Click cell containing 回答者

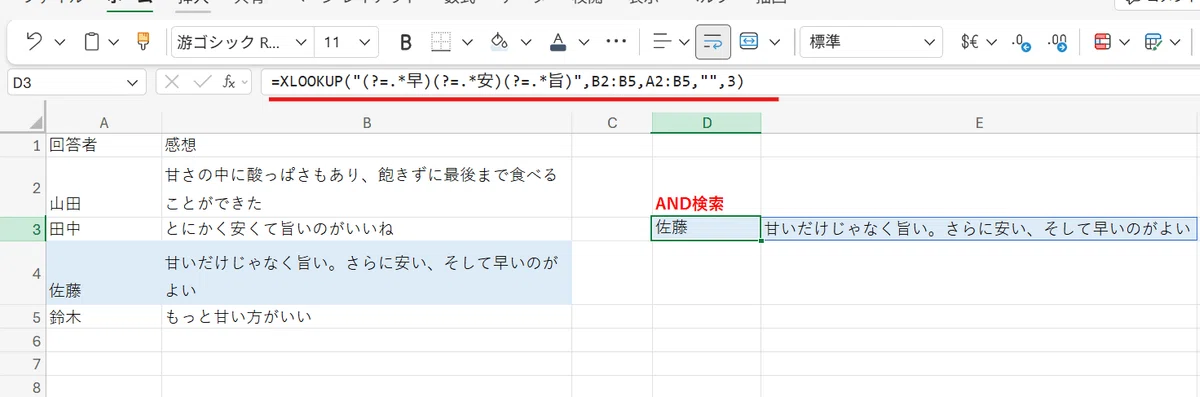pos(104,145)
